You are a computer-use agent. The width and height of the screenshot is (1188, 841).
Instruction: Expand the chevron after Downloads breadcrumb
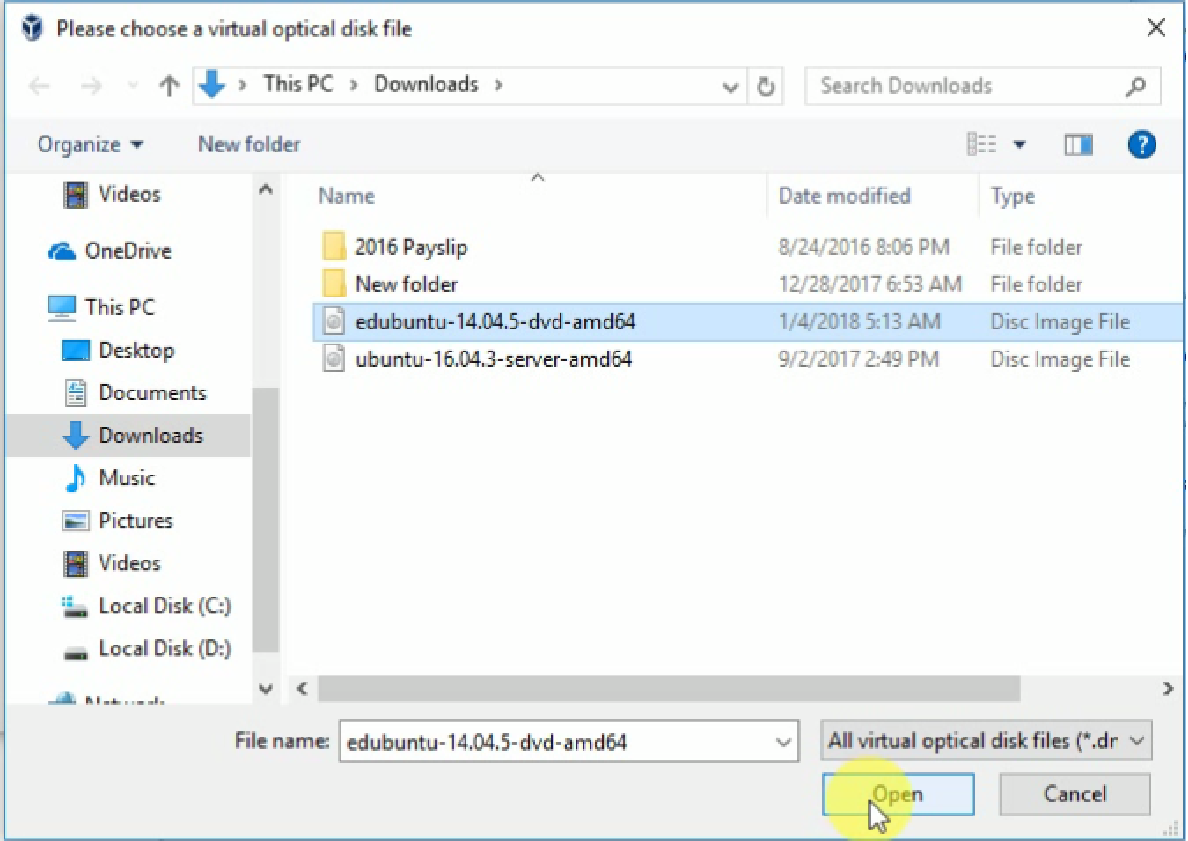(x=499, y=84)
